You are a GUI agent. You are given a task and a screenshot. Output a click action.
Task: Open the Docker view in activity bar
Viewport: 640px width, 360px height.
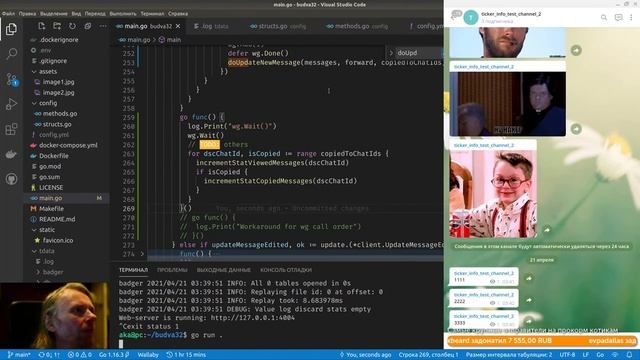(x=11, y=154)
